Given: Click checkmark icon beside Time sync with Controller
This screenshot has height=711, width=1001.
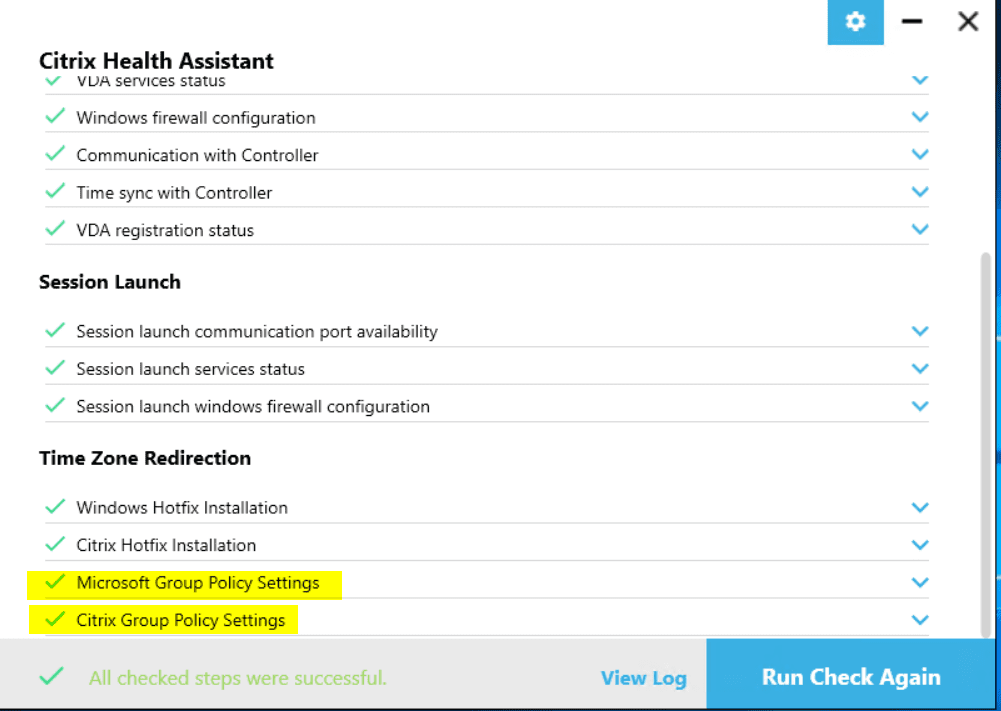Looking at the screenshot, I should [55, 192].
